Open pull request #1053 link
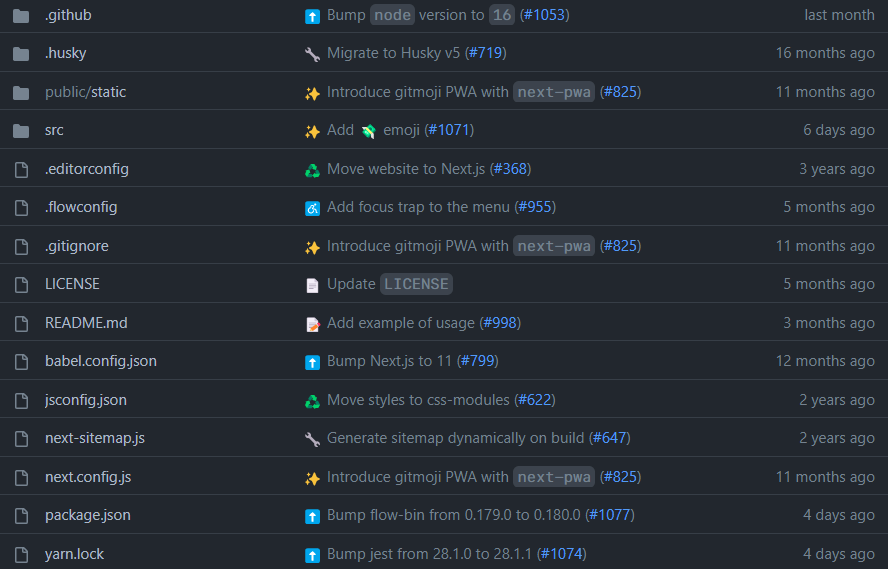The height and width of the screenshot is (569, 888). tap(545, 15)
